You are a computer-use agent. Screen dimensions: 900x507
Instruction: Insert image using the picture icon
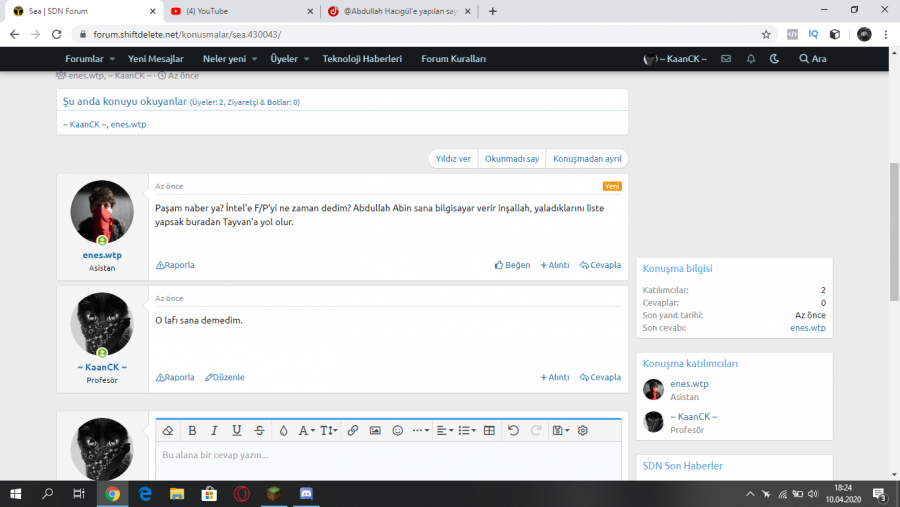pyautogui.click(x=375, y=431)
